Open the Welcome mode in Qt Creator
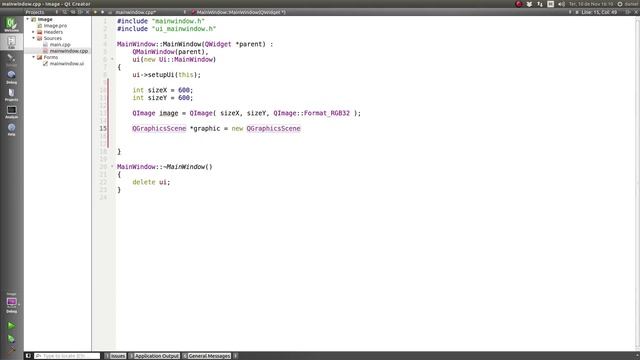 click(x=11, y=24)
